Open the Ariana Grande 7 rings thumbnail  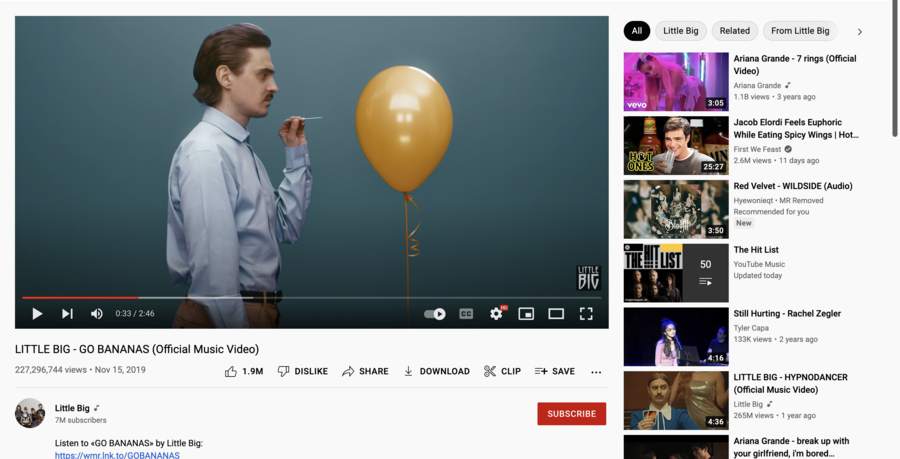click(676, 81)
